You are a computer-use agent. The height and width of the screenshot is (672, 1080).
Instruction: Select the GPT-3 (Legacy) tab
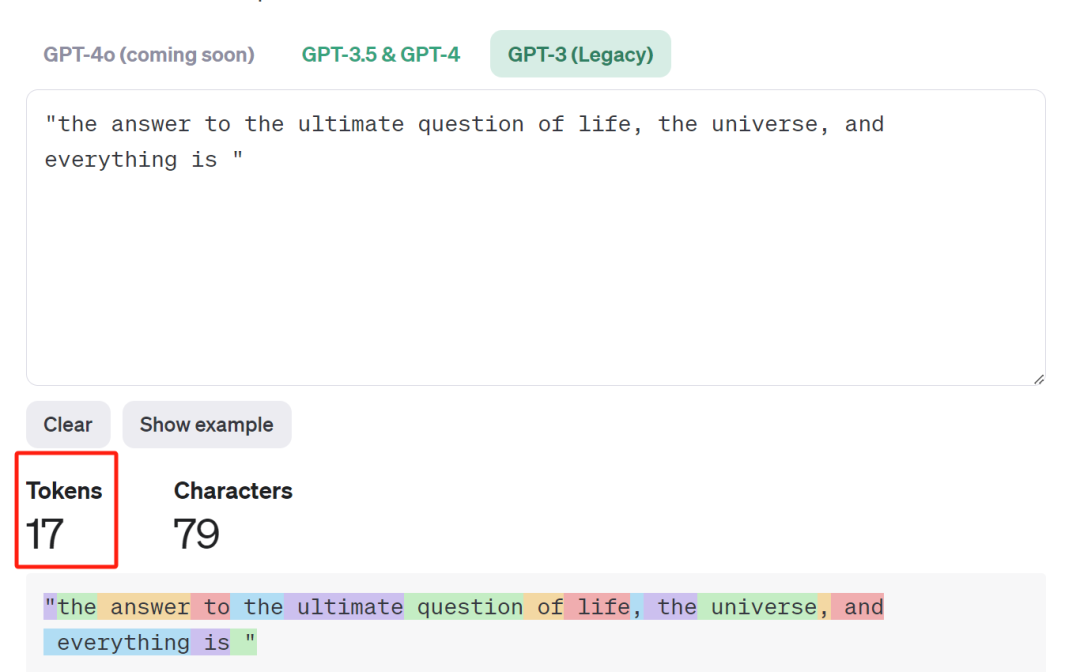click(x=580, y=54)
